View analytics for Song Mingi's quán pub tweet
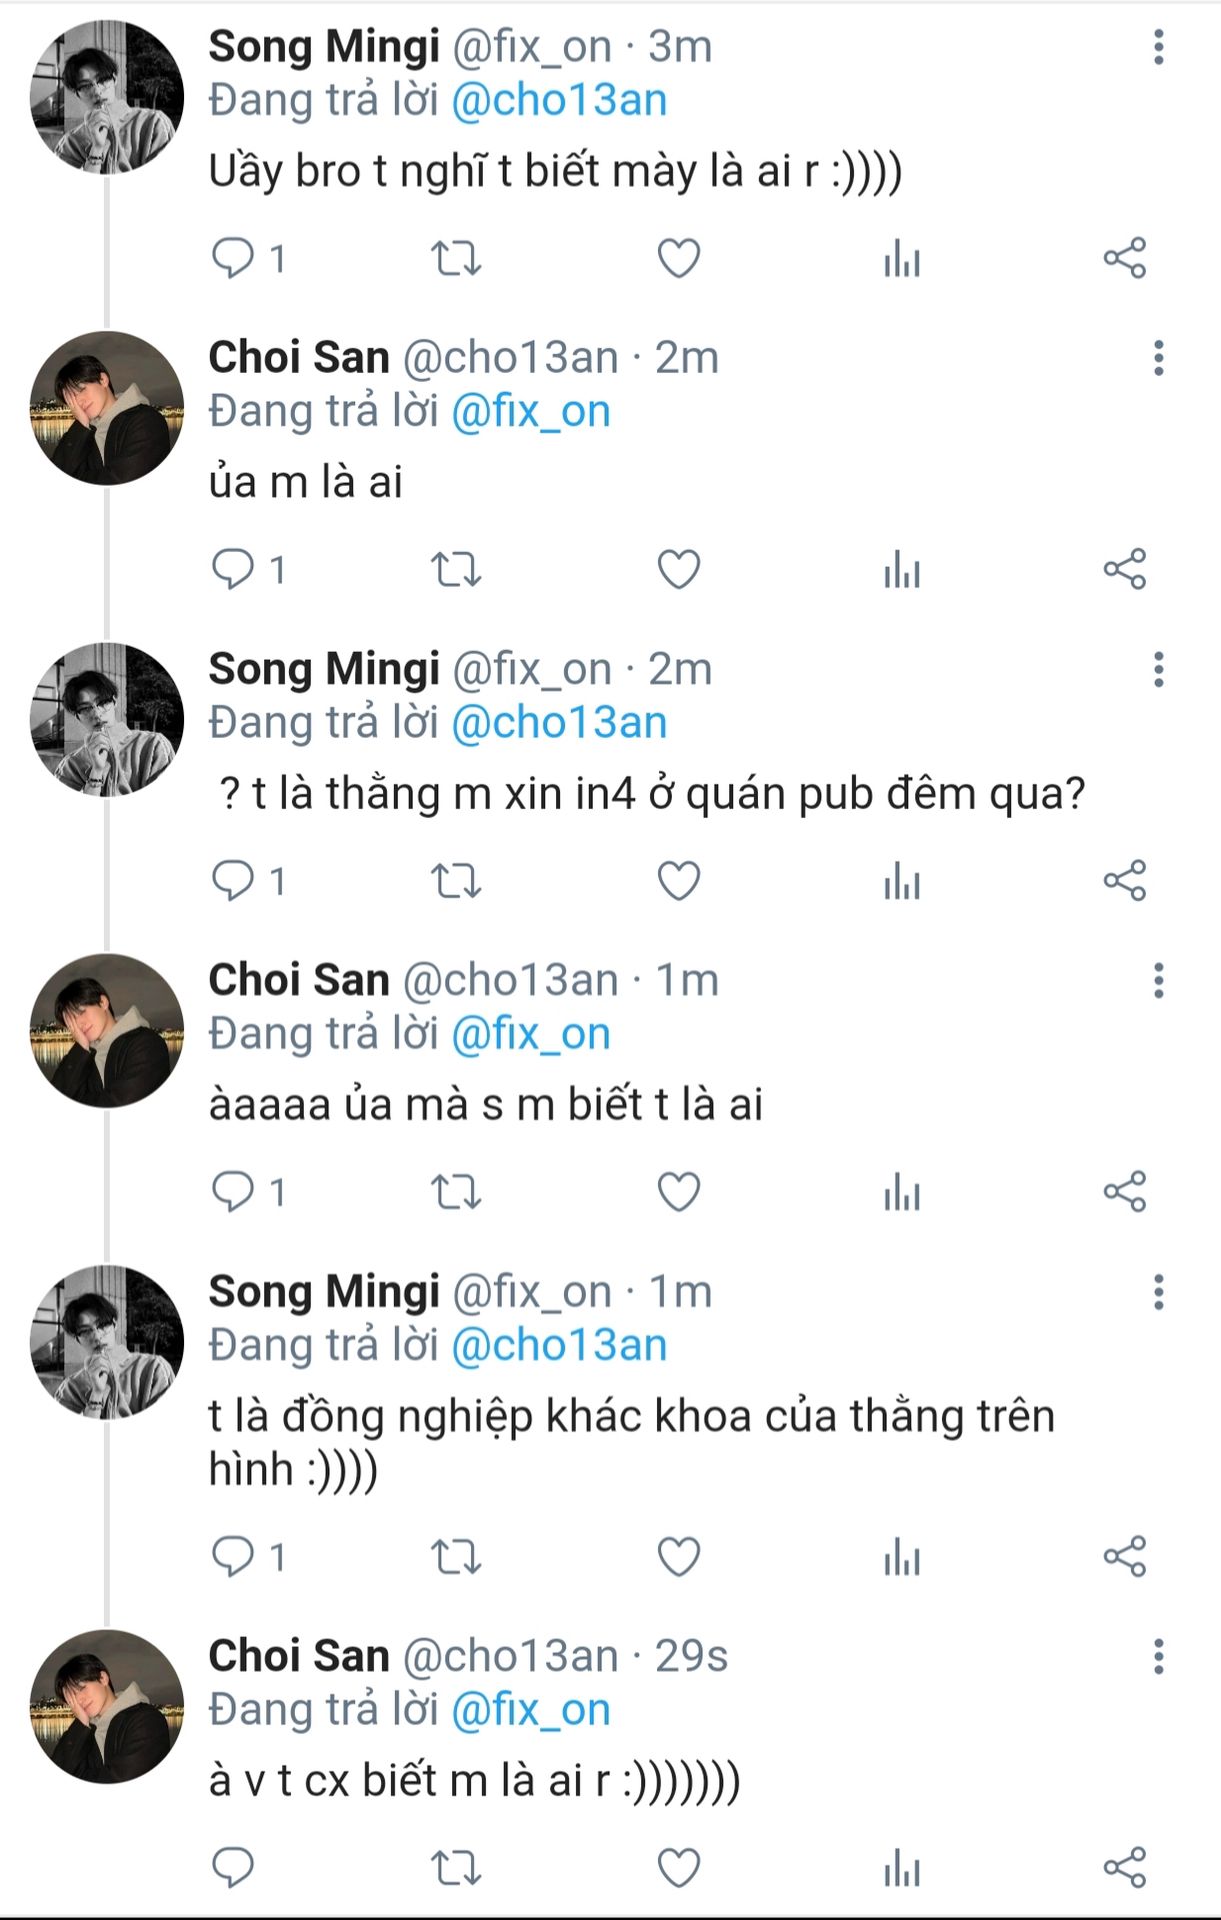This screenshot has width=1221, height=1920. pyautogui.click(x=901, y=881)
